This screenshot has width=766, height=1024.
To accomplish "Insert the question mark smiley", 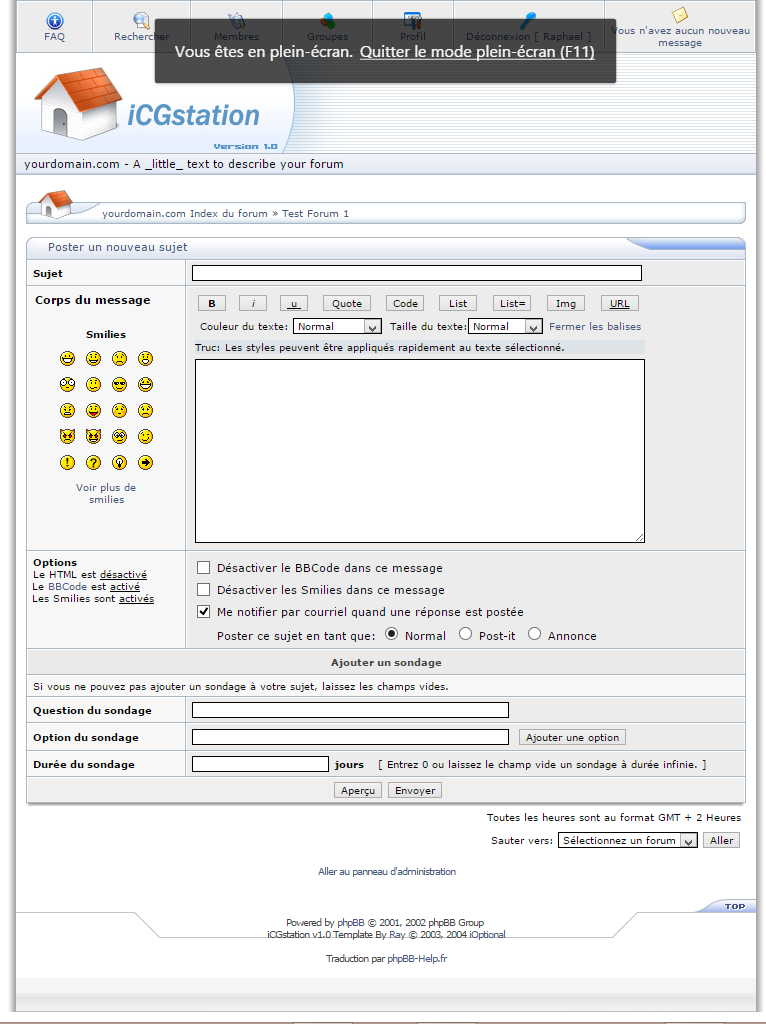I will (93, 463).
